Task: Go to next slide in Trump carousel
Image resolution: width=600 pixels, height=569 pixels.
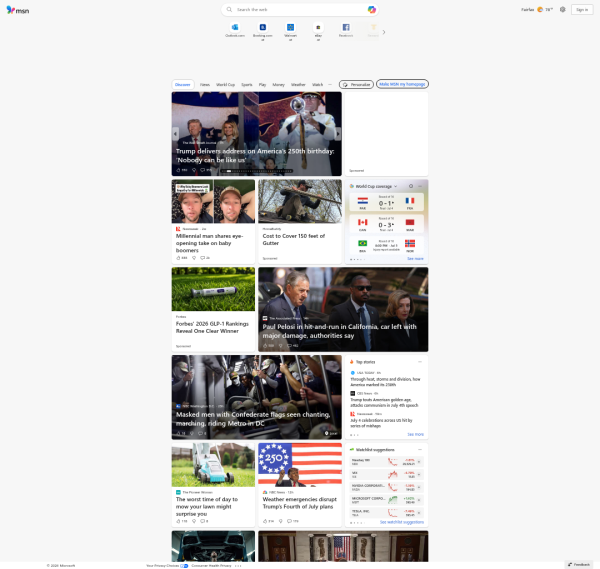Action: pyautogui.click(x=338, y=134)
